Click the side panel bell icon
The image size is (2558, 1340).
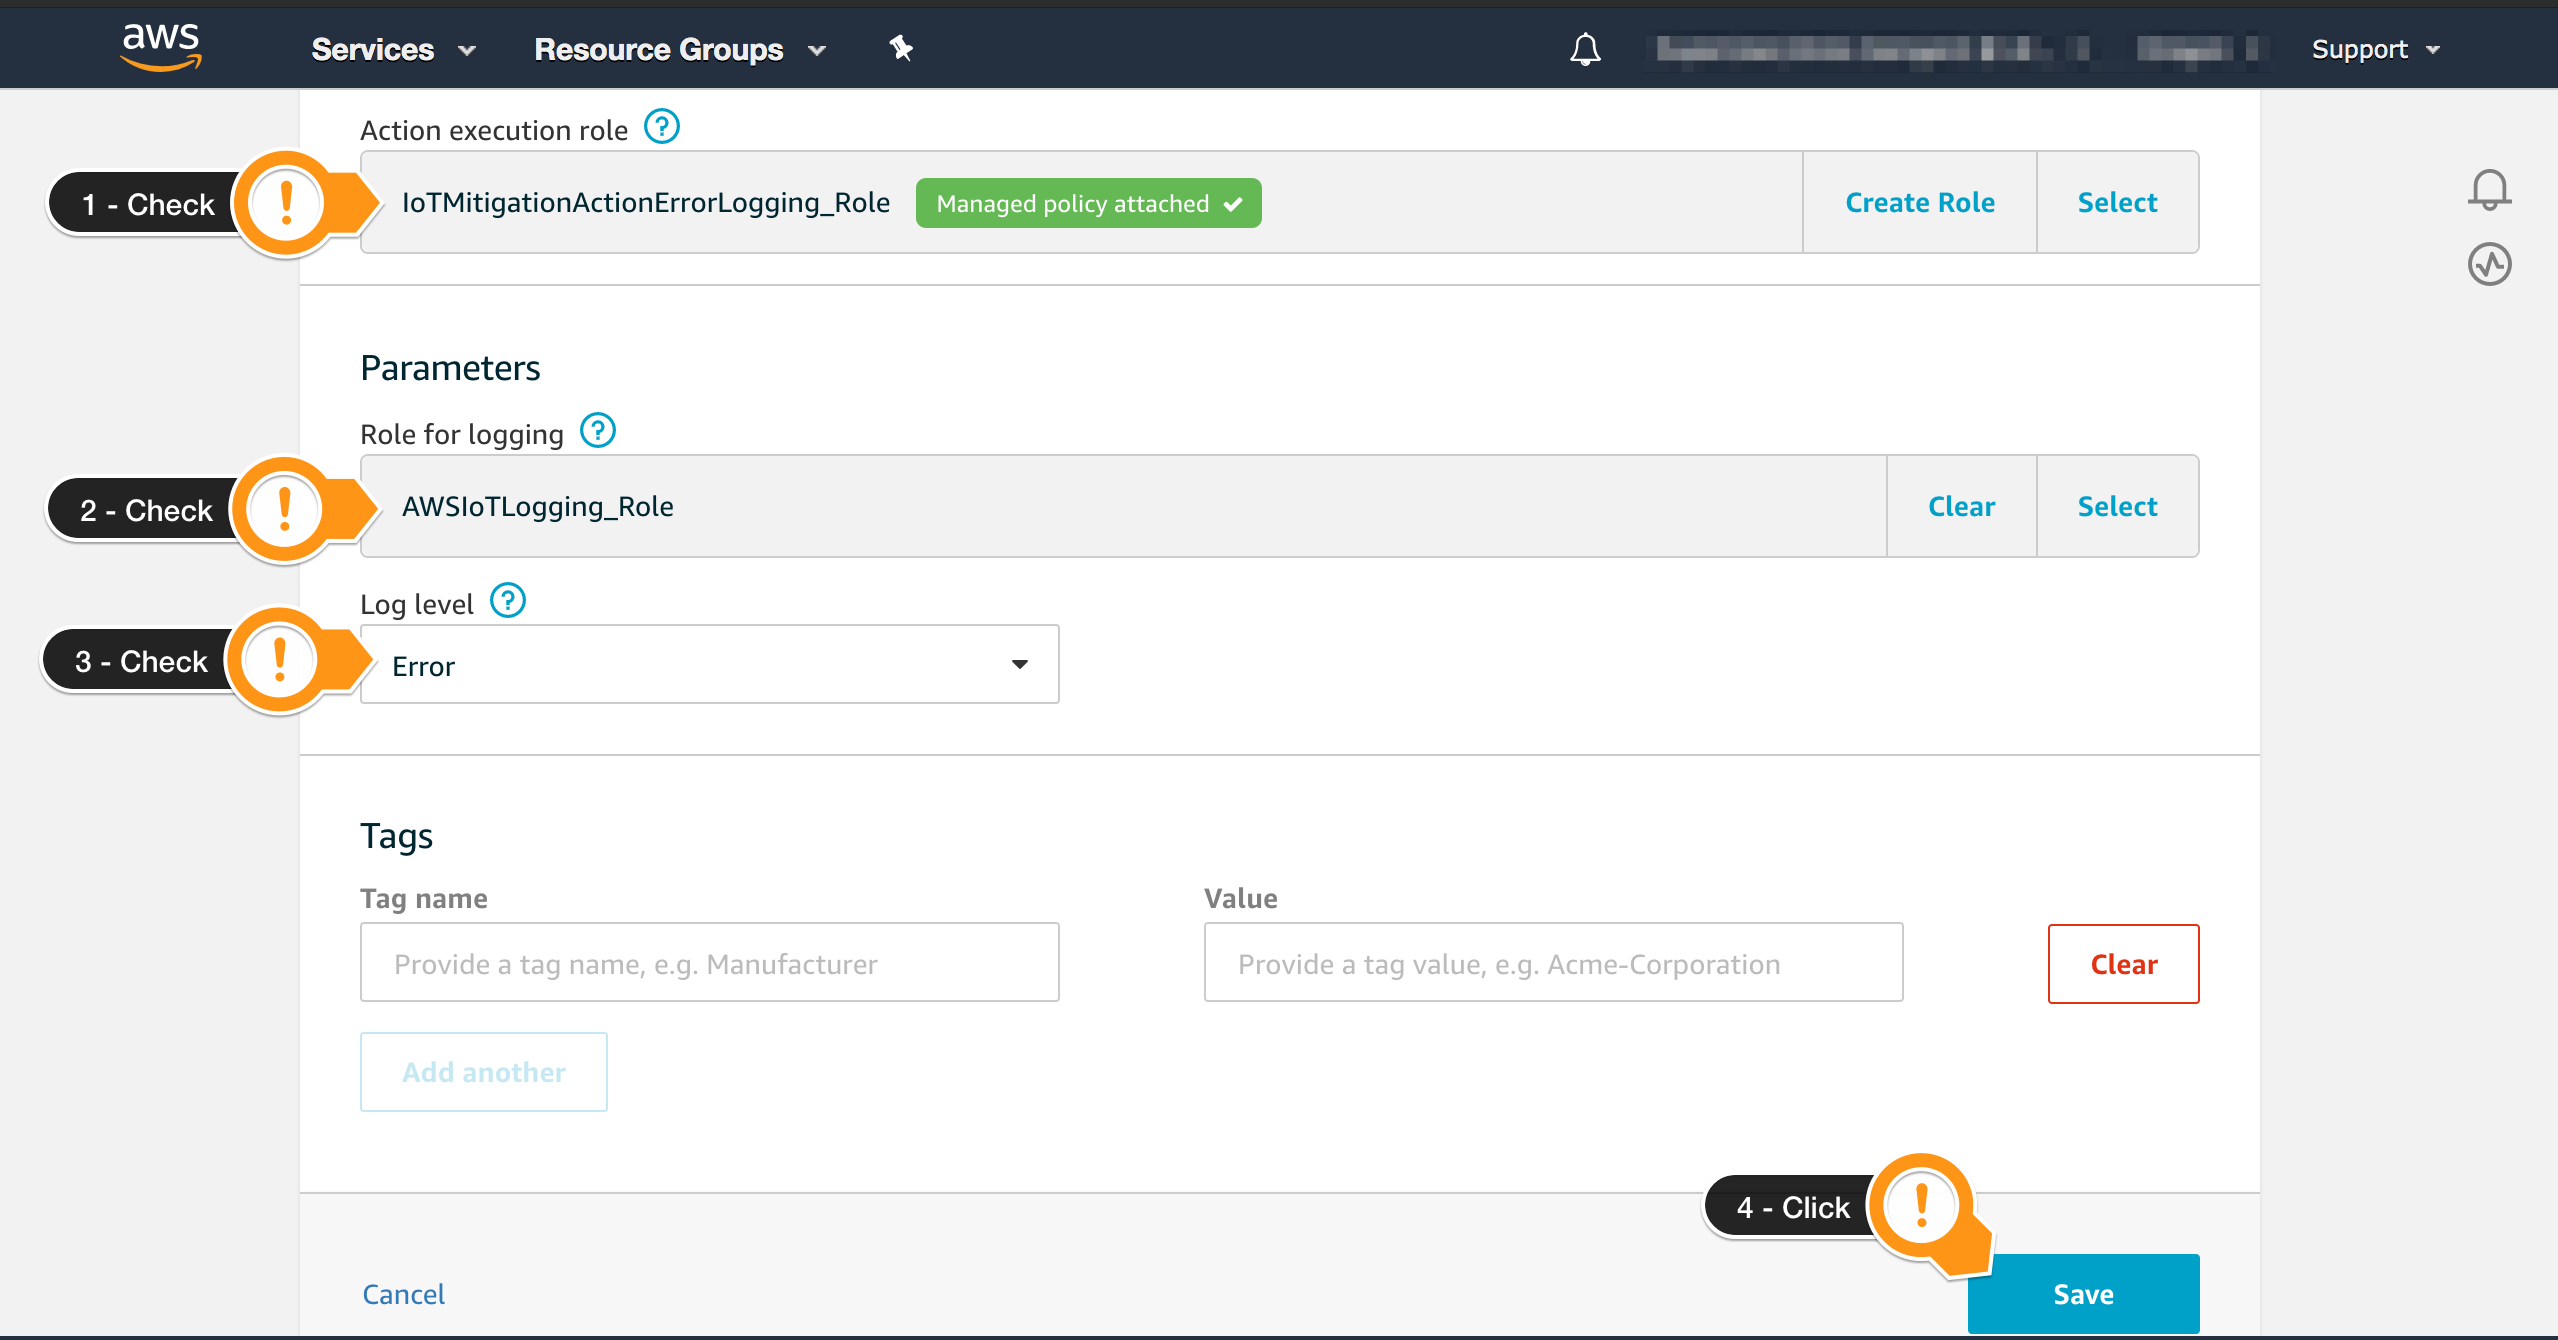2489,189
